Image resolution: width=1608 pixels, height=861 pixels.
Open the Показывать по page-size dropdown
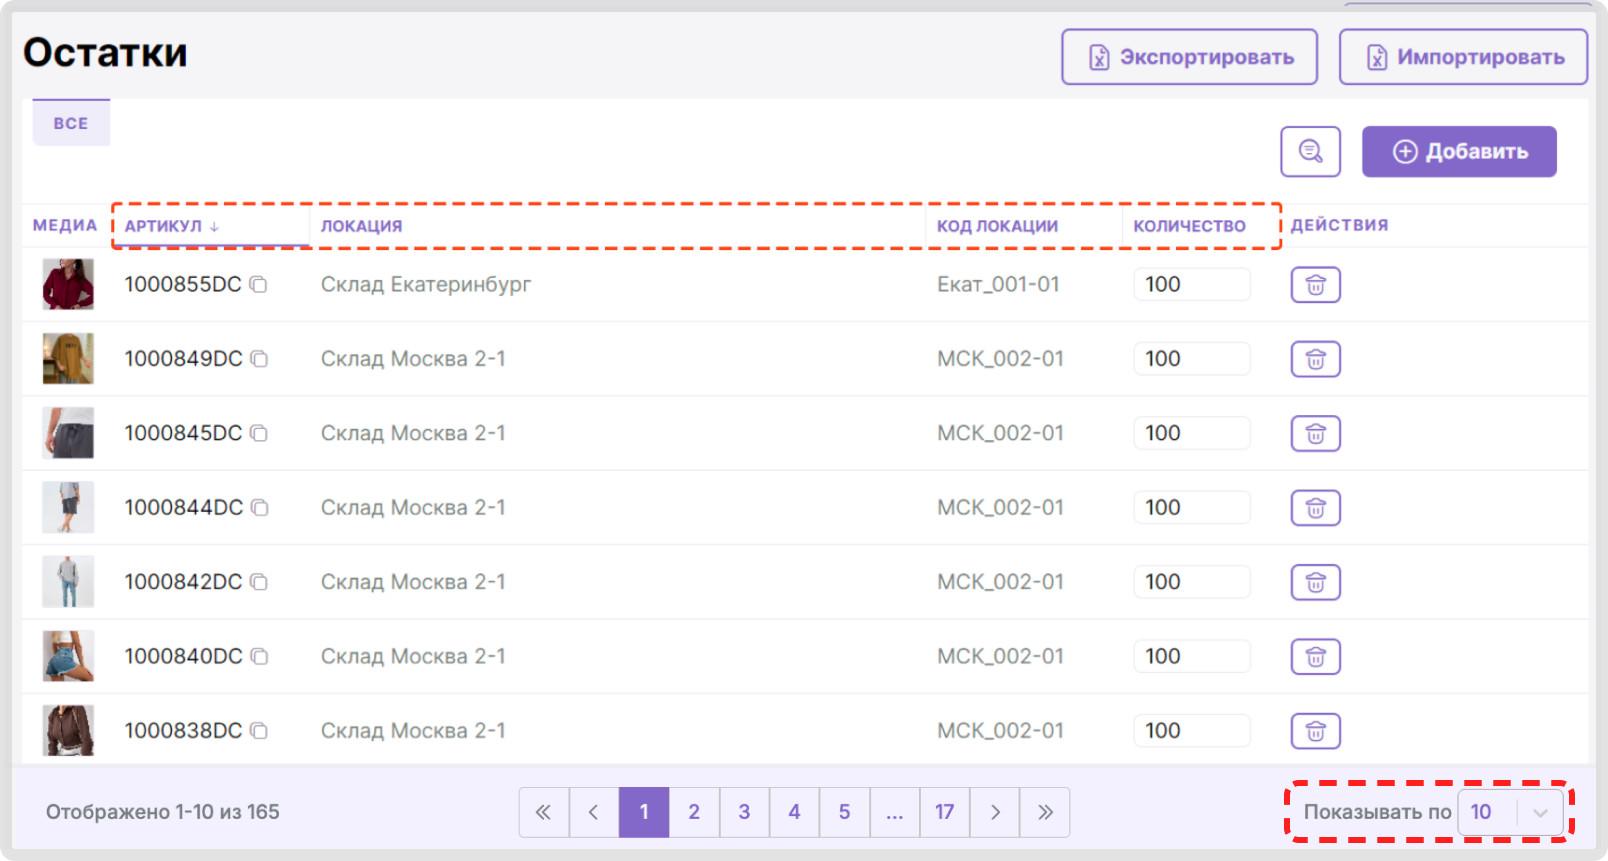tap(1510, 812)
